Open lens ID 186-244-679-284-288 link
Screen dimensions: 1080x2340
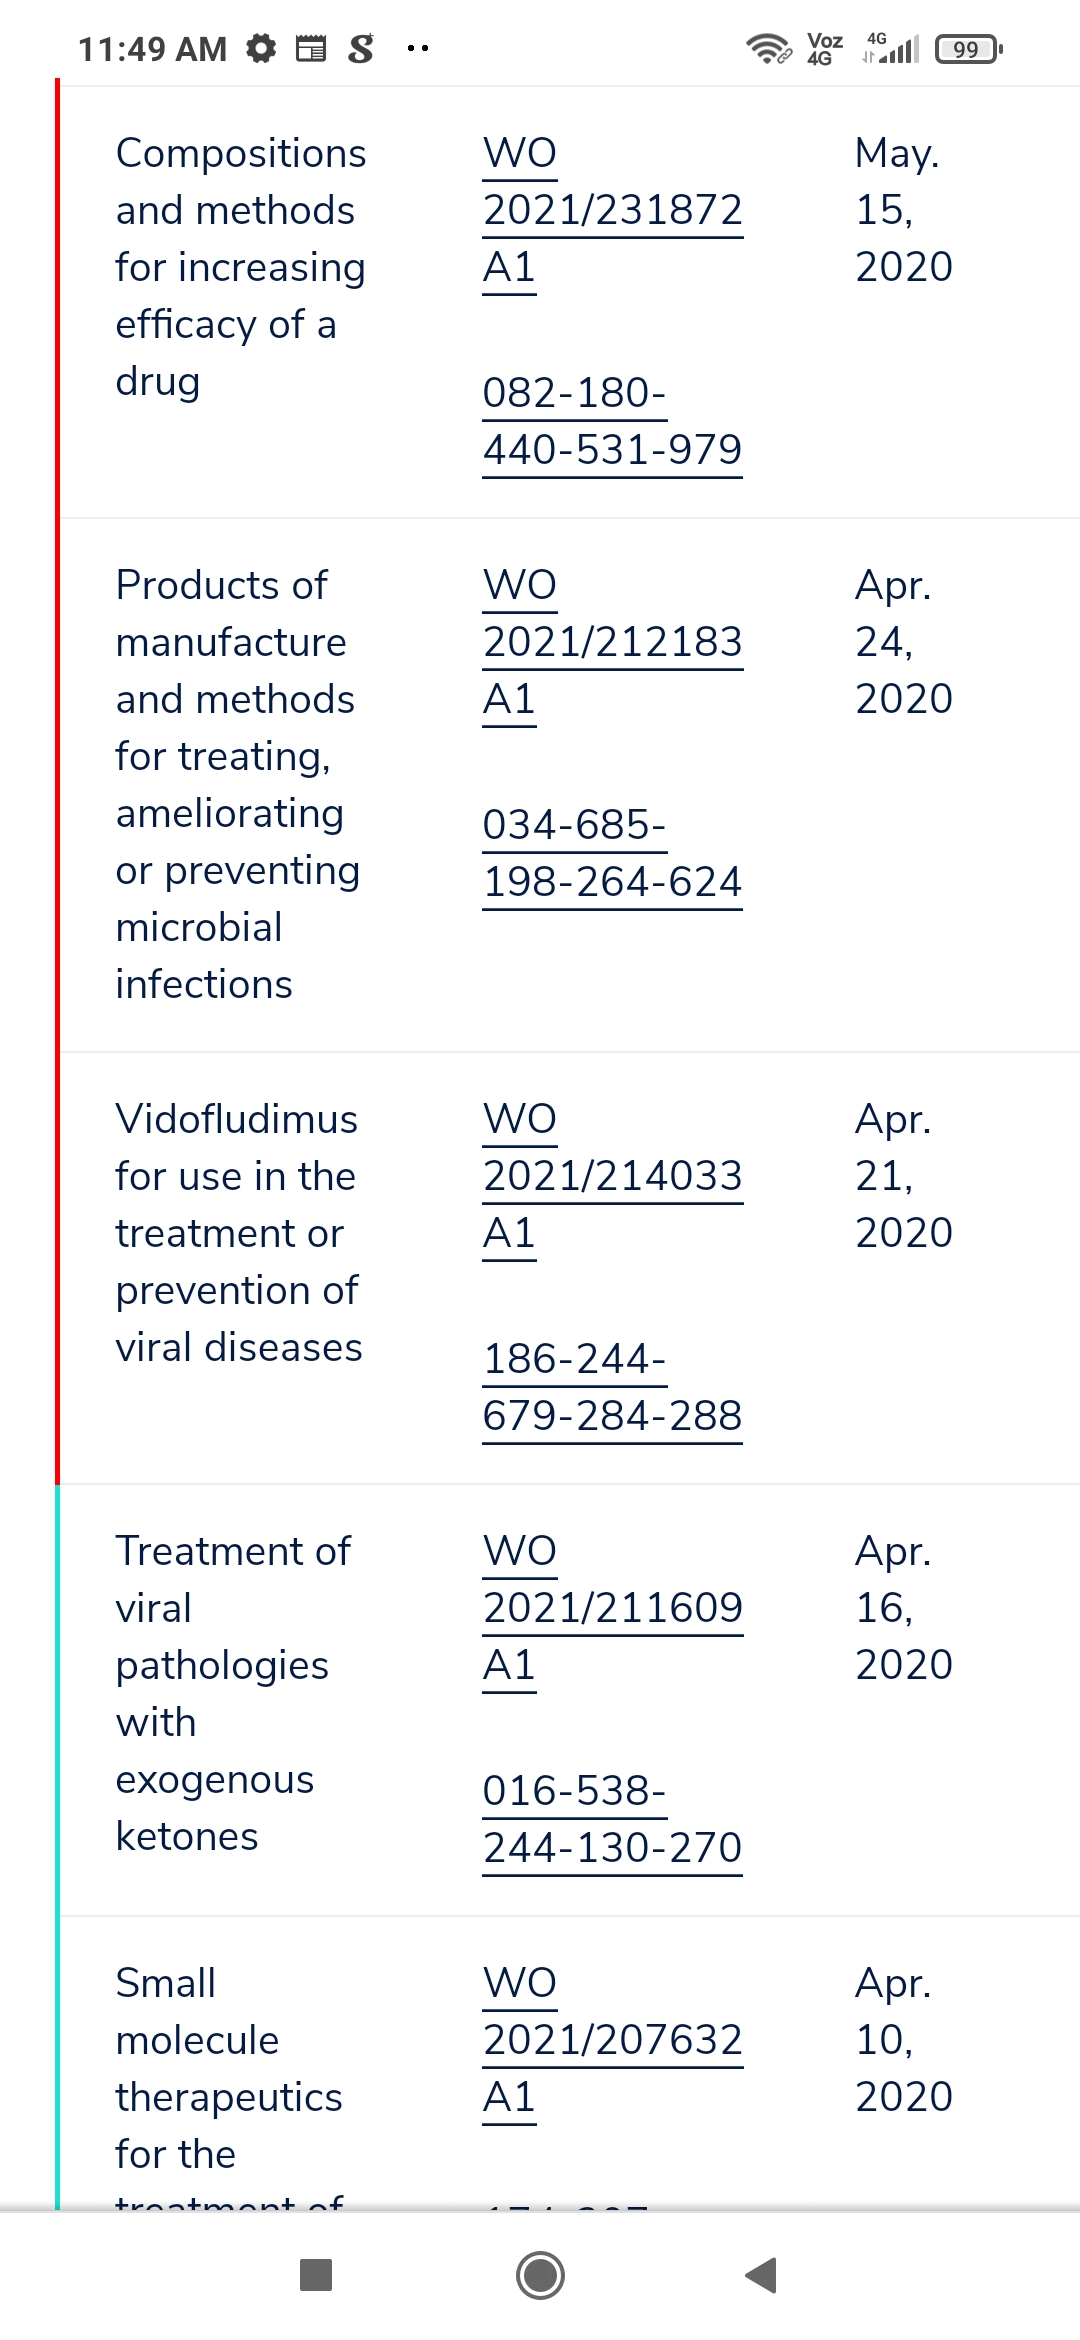(x=612, y=1387)
